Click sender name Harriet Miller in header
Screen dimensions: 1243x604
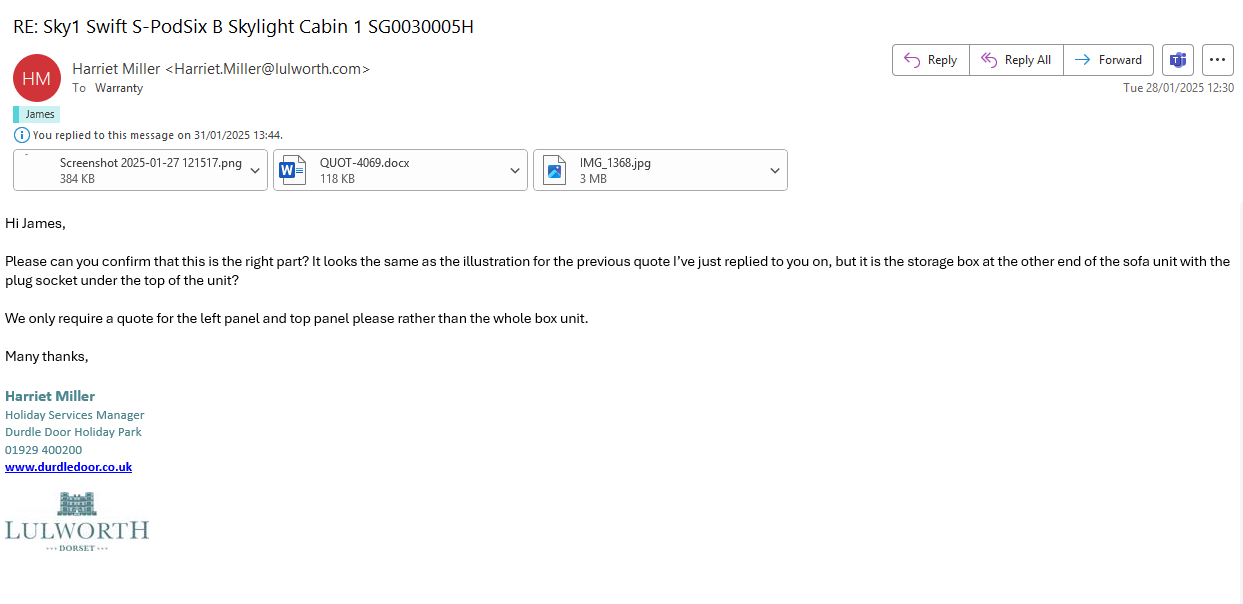point(116,69)
